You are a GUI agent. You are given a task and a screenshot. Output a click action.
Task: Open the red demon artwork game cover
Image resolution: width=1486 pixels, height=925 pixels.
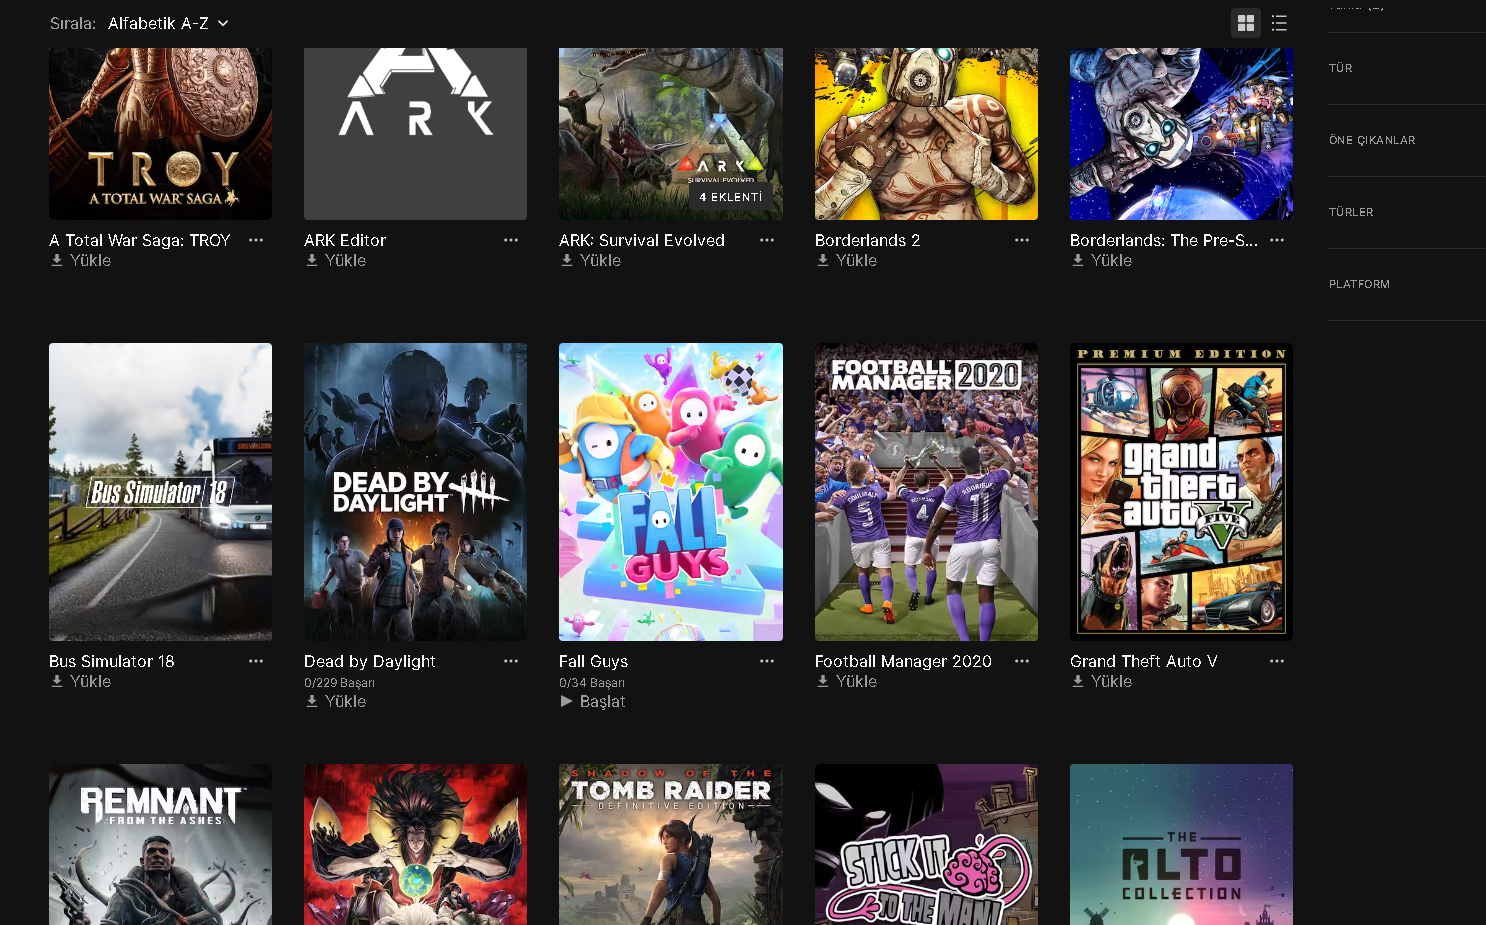tap(415, 845)
